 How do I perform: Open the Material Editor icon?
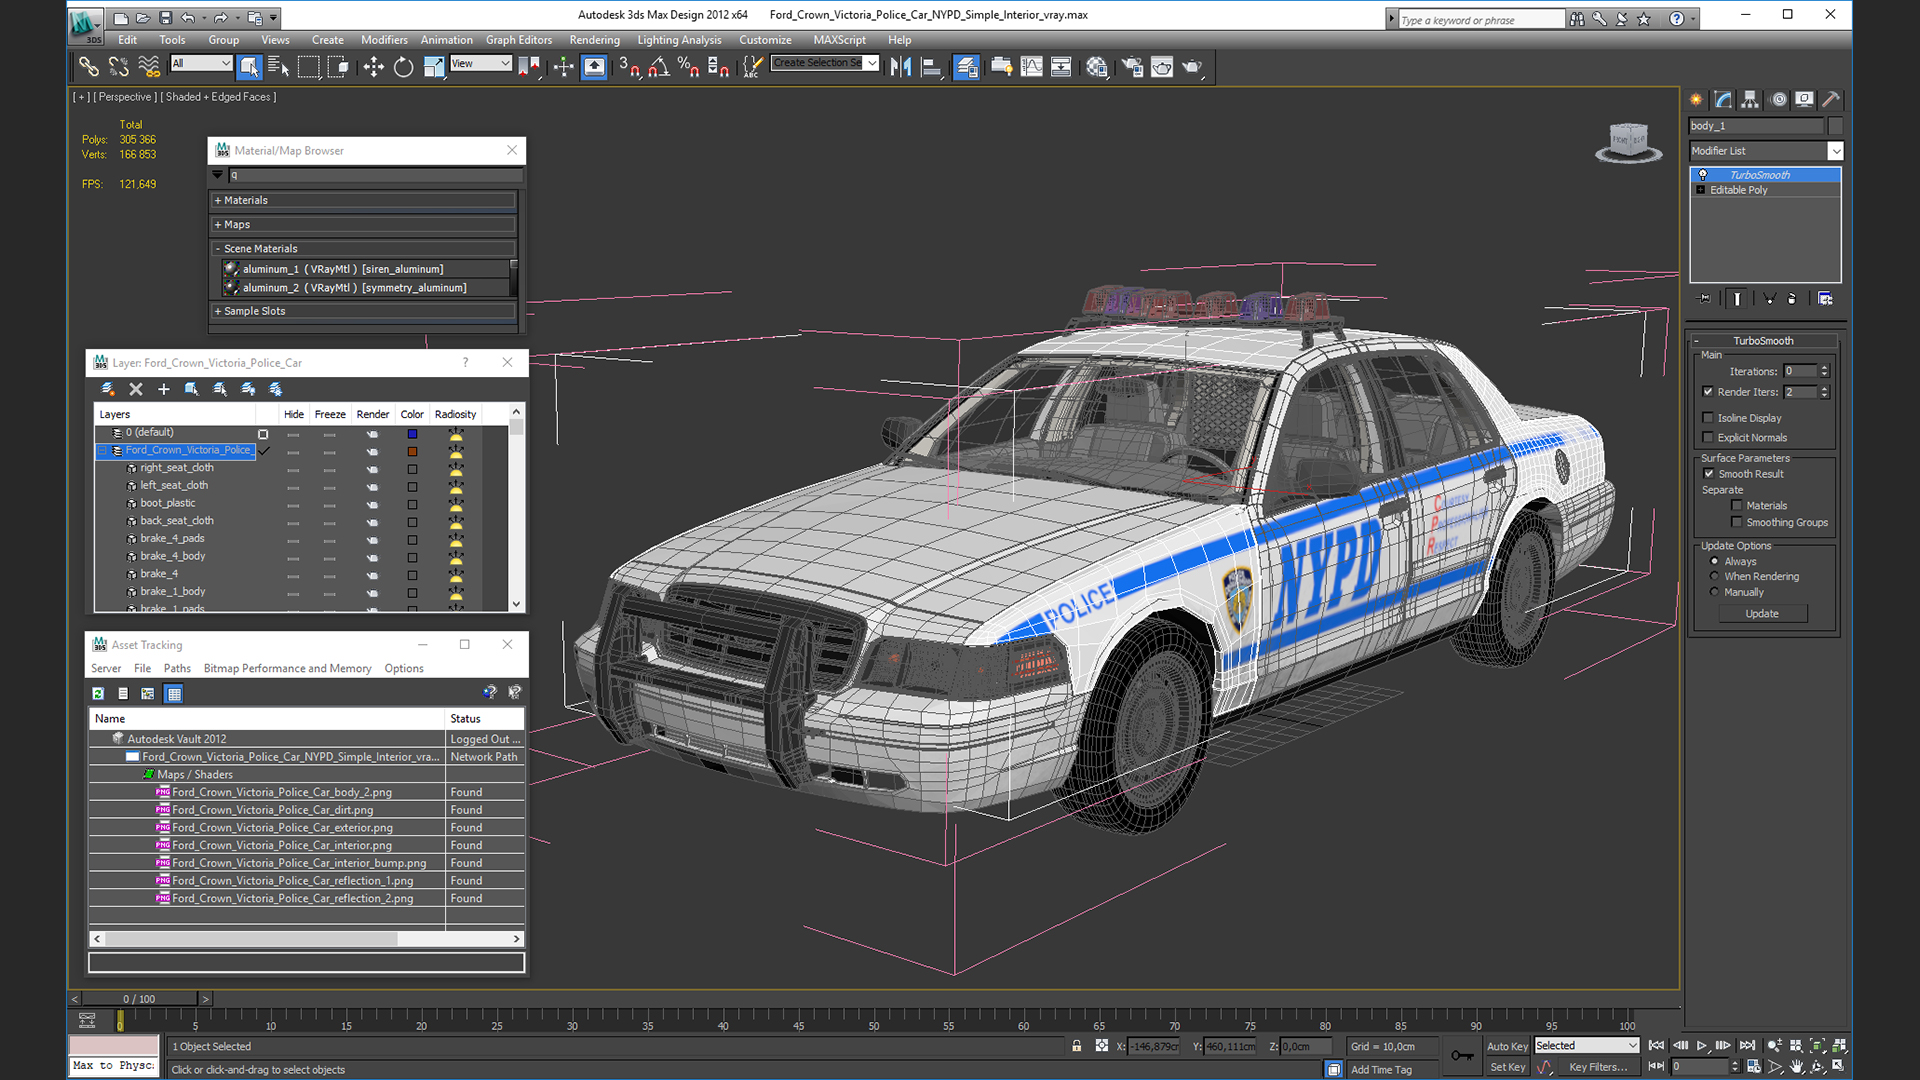[x=1097, y=67]
